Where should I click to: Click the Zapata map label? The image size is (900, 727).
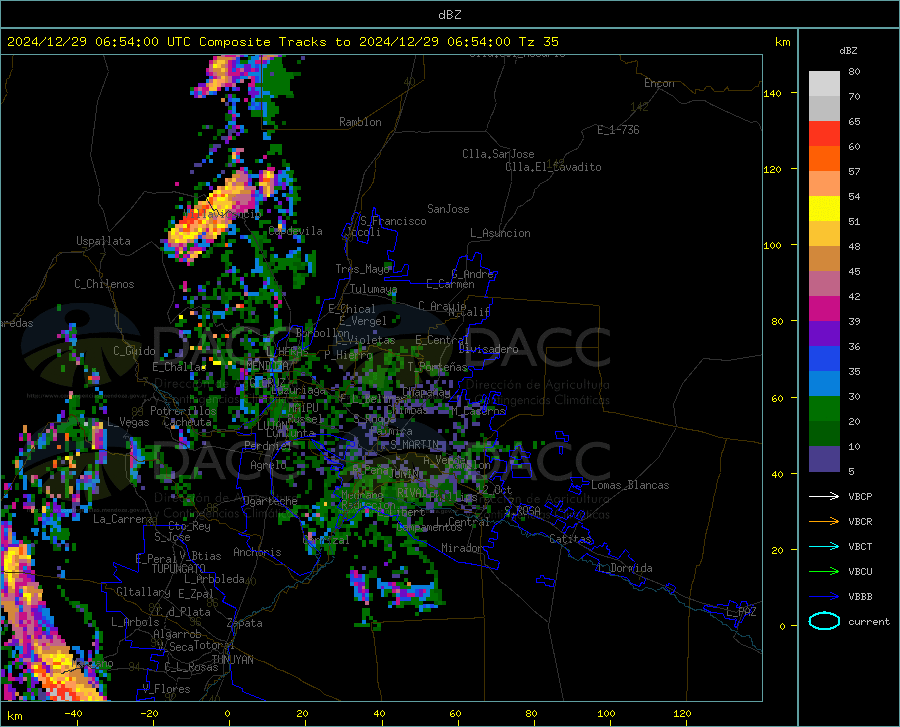click(245, 623)
